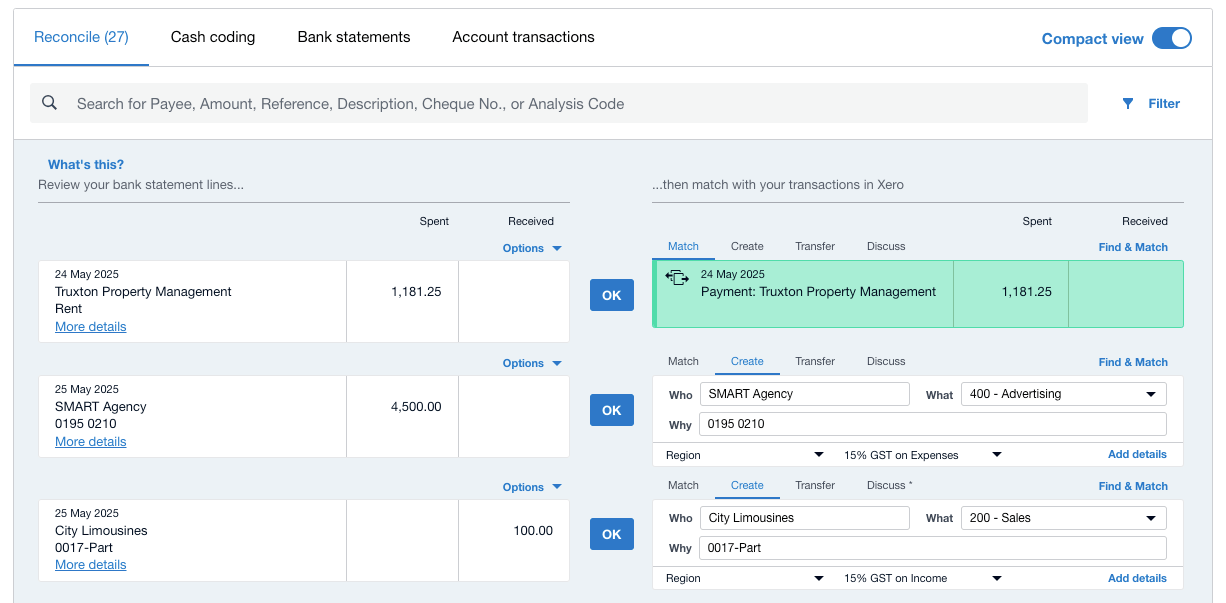1226x603 pixels.
Task: Expand Options for SMART Agency line
Action: [x=532, y=363]
